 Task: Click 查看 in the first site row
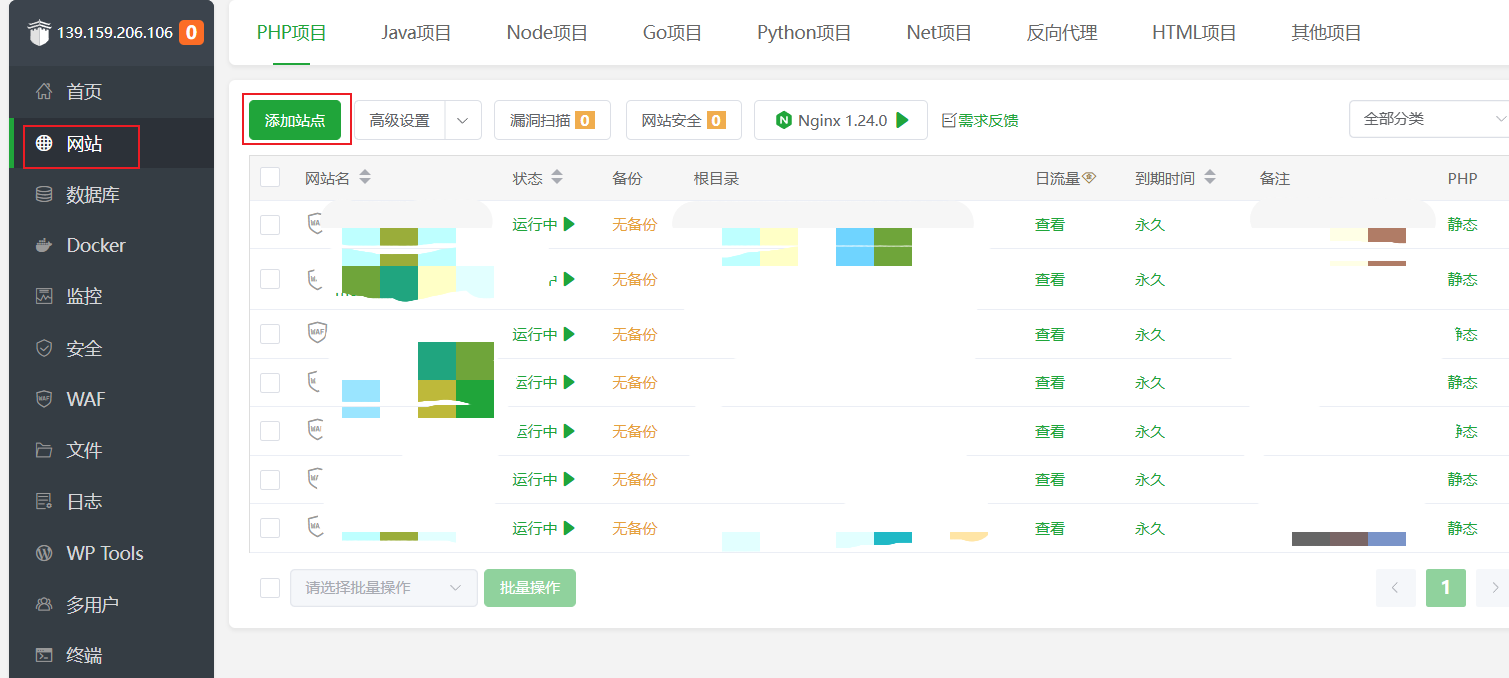[1050, 225]
